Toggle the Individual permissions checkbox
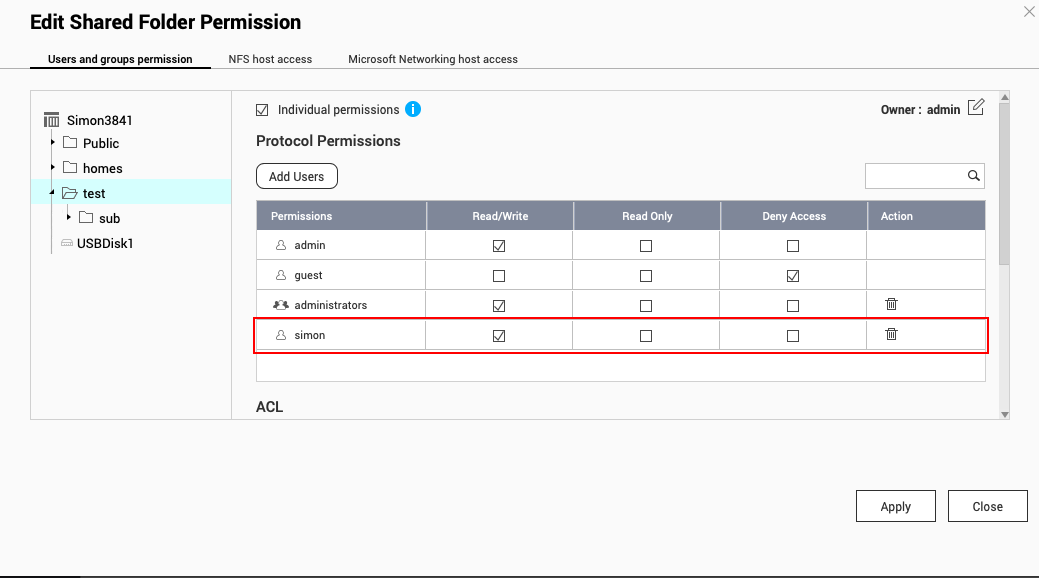Viewport: 1039px width, 578px height. (263, 110)
